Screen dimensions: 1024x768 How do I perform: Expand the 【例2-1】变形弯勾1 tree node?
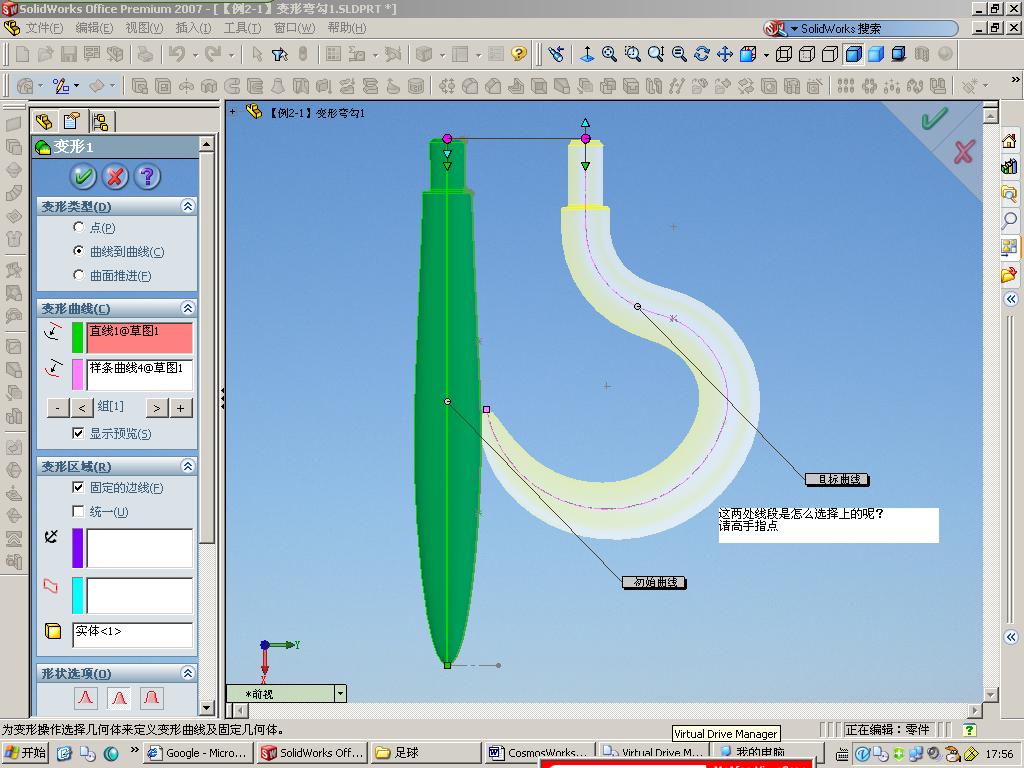click(232, 112)
